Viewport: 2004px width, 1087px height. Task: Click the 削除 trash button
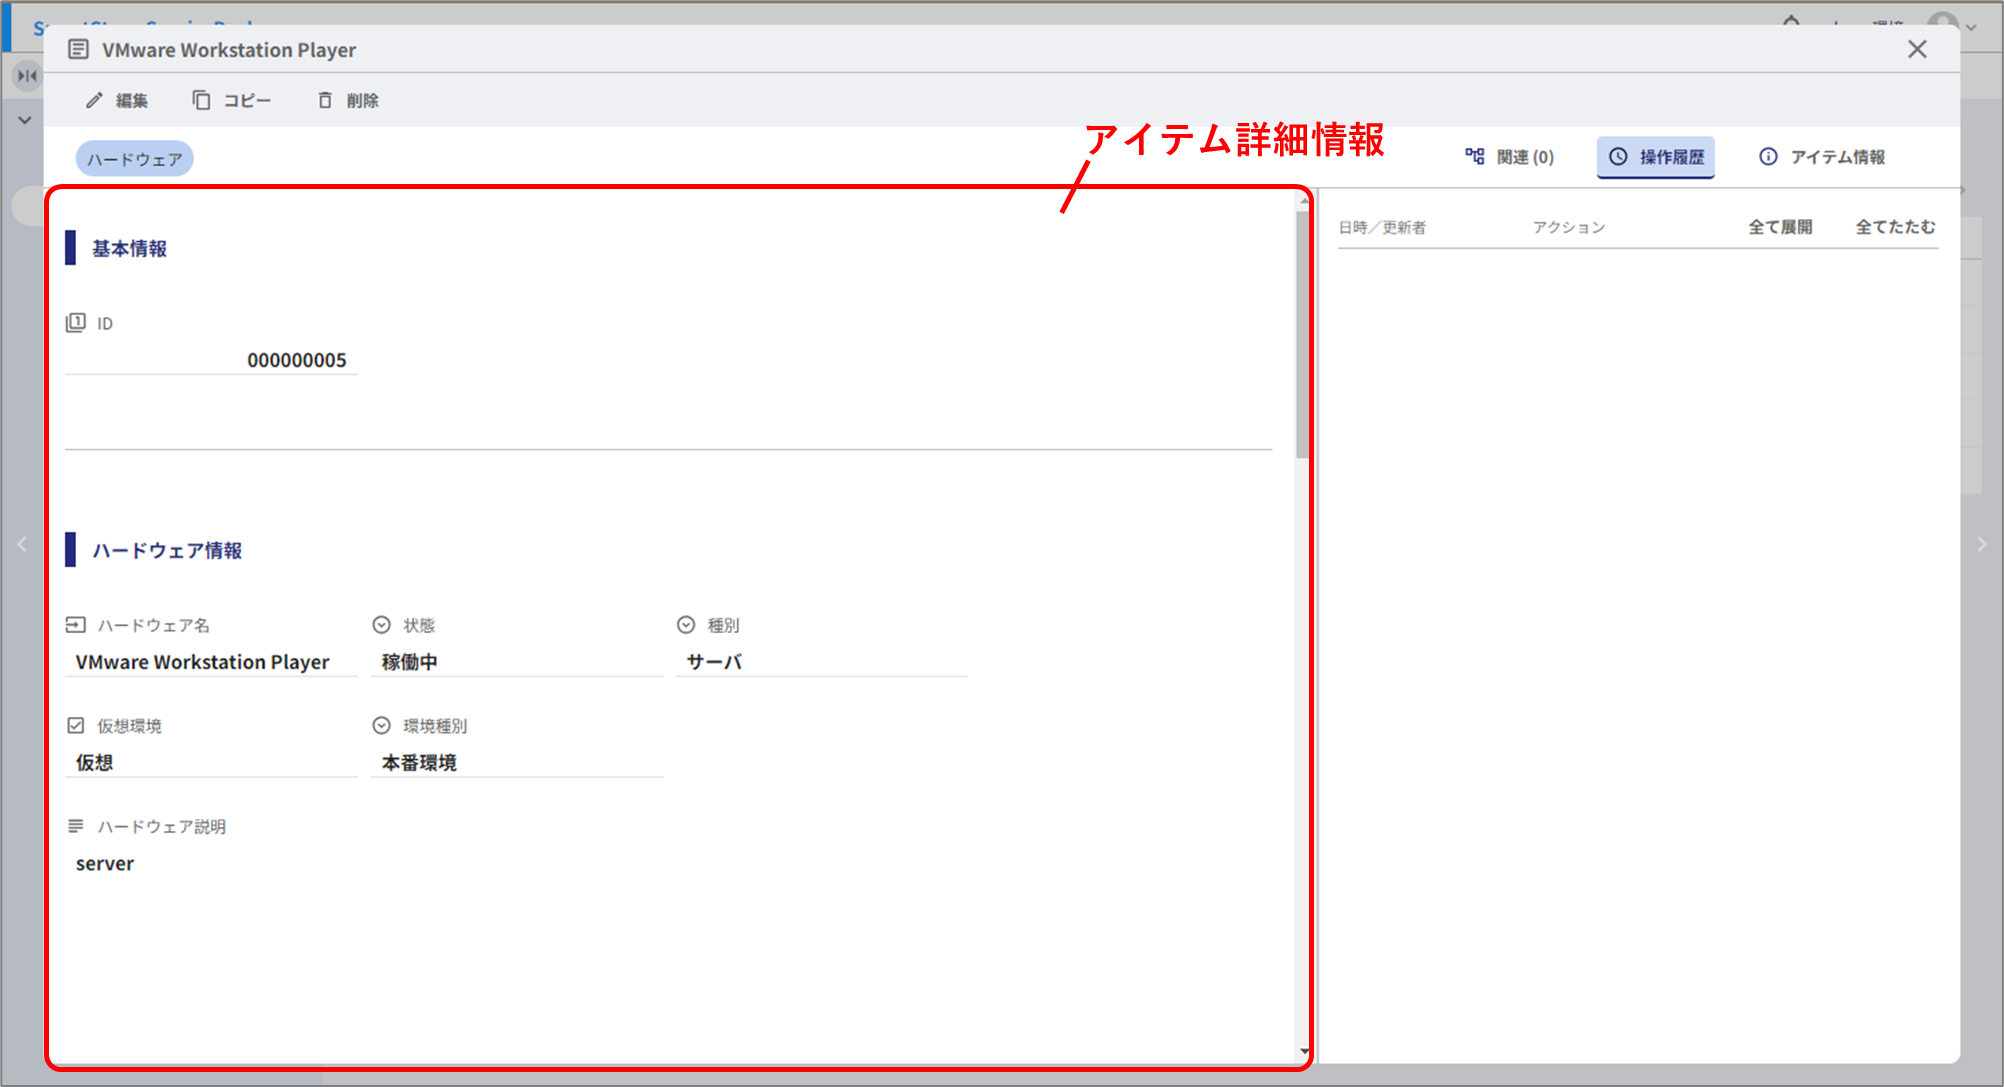click(348, 100)
